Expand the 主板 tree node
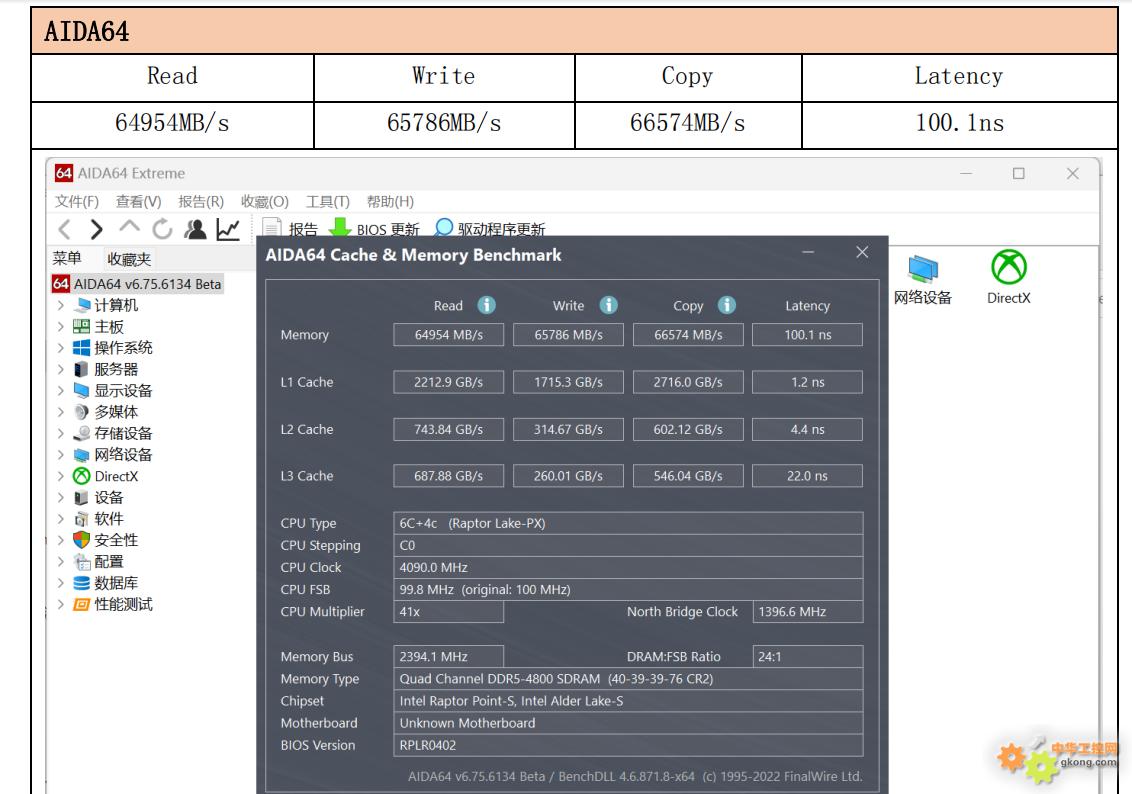This screenshot has width=1132, height=794. coord(61,327)
